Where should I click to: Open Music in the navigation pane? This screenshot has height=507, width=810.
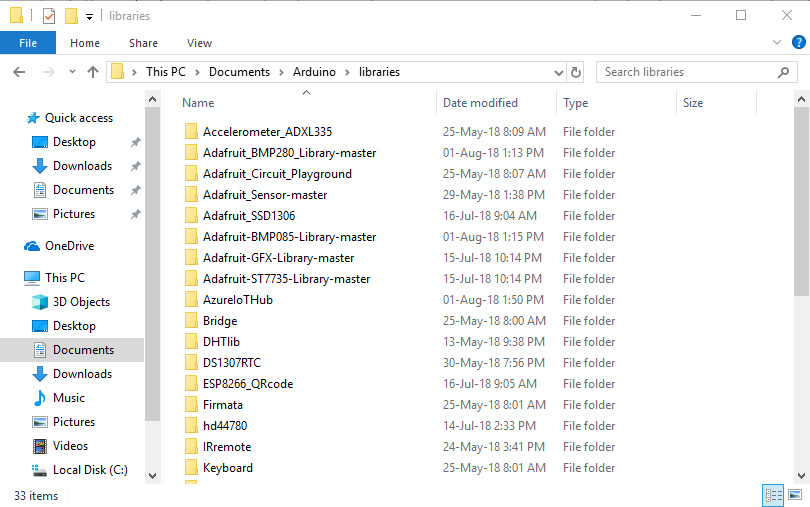(69, 398)
